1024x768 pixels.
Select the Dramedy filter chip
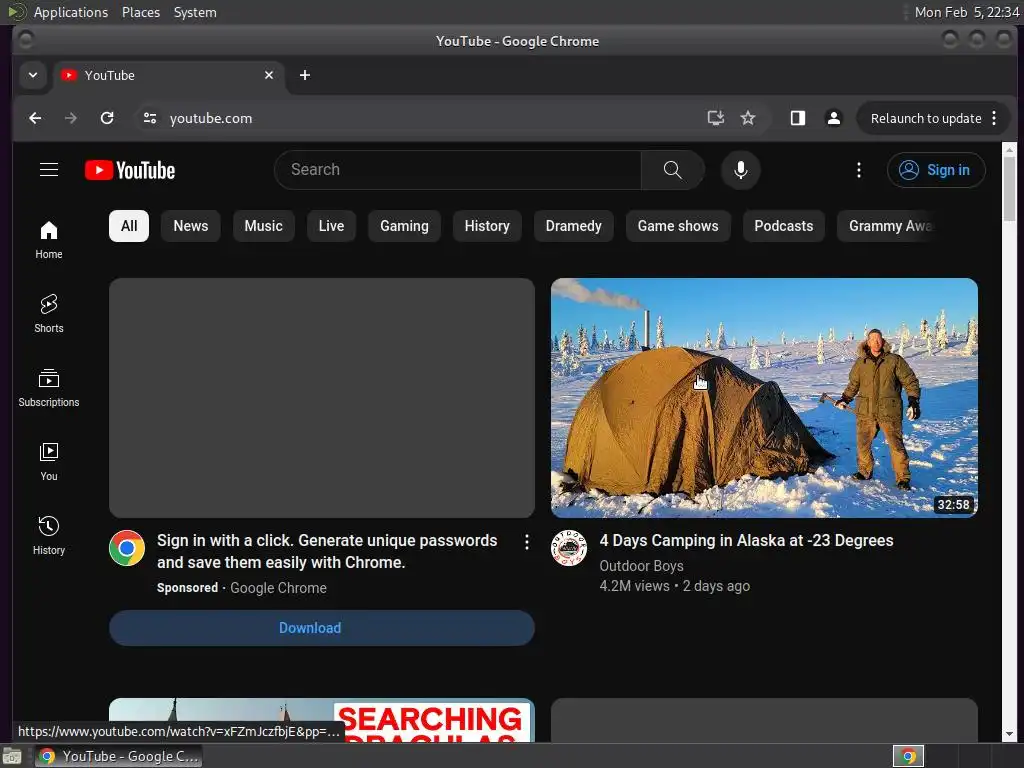pyautogui.click(x=573, y=226)
